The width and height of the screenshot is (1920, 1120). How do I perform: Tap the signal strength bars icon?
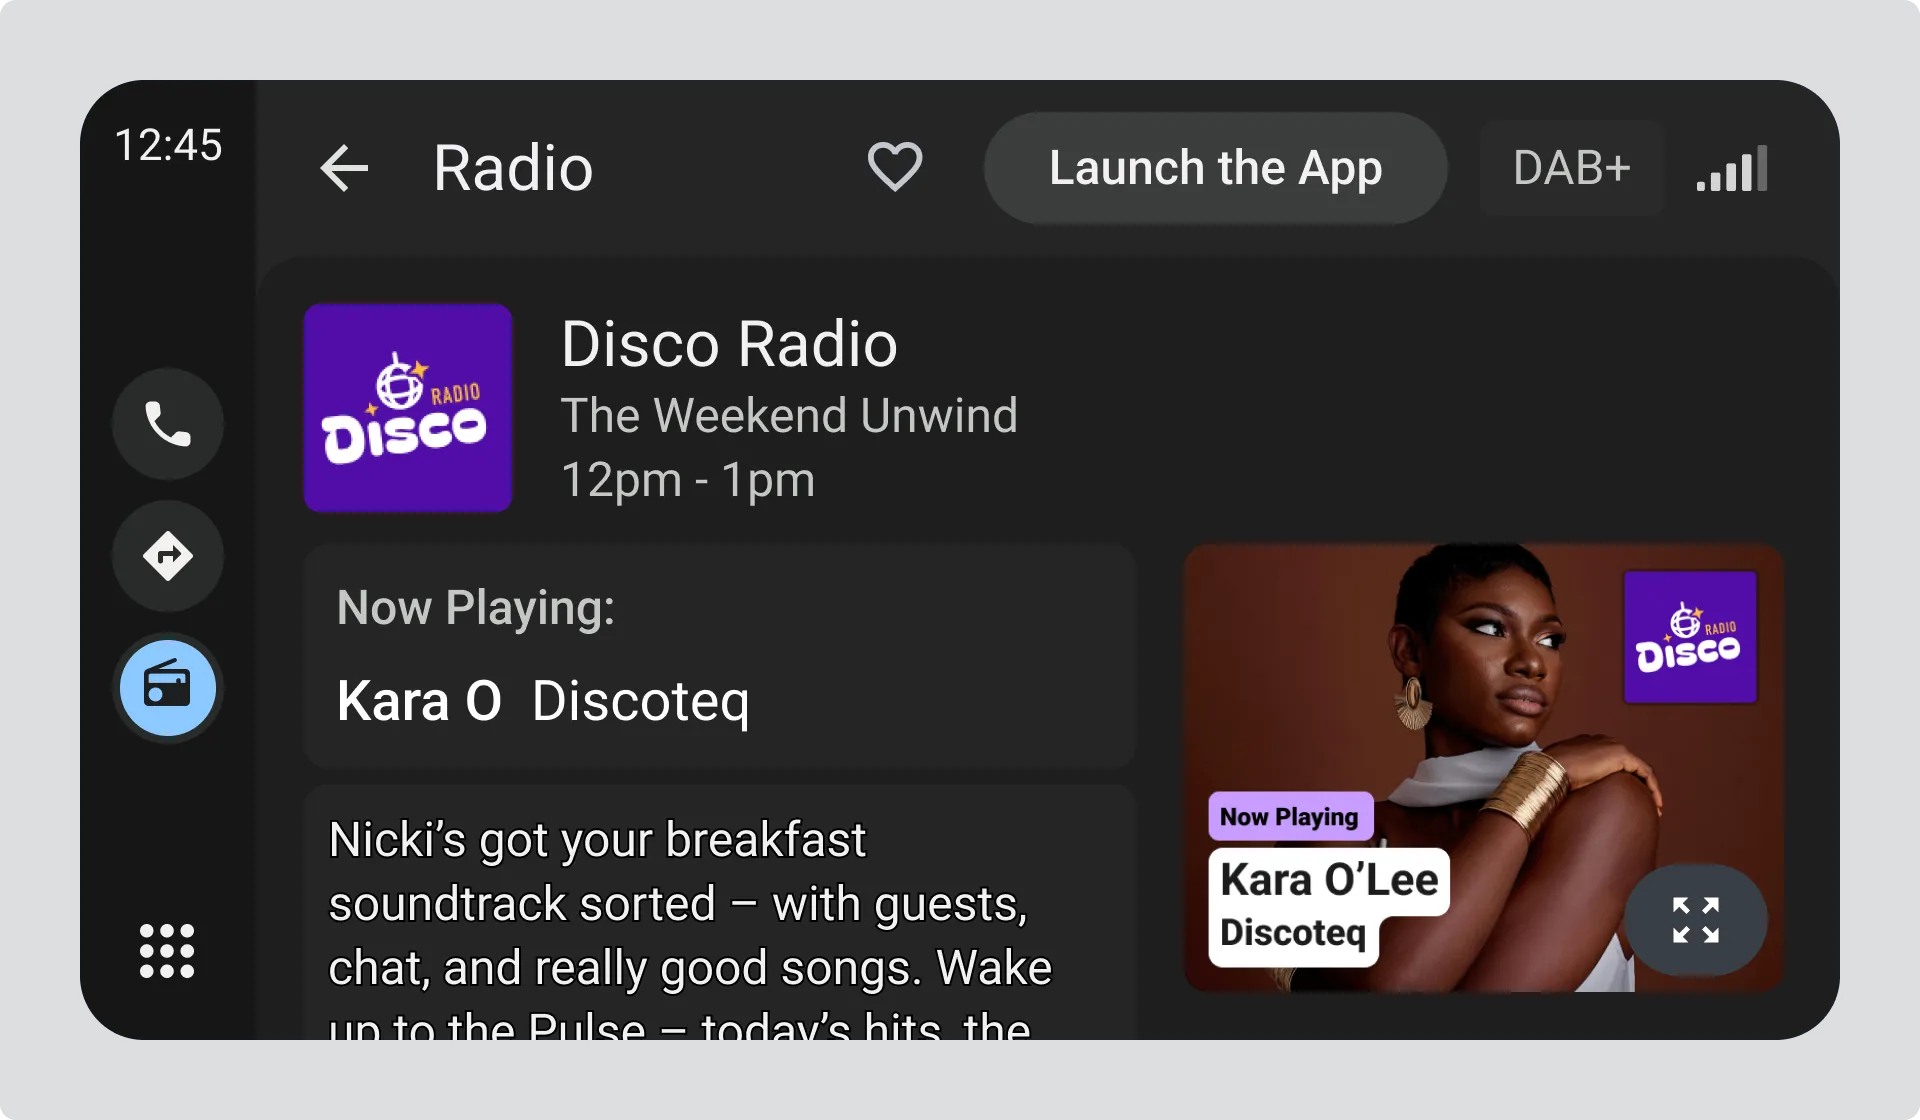point(1732,168)
